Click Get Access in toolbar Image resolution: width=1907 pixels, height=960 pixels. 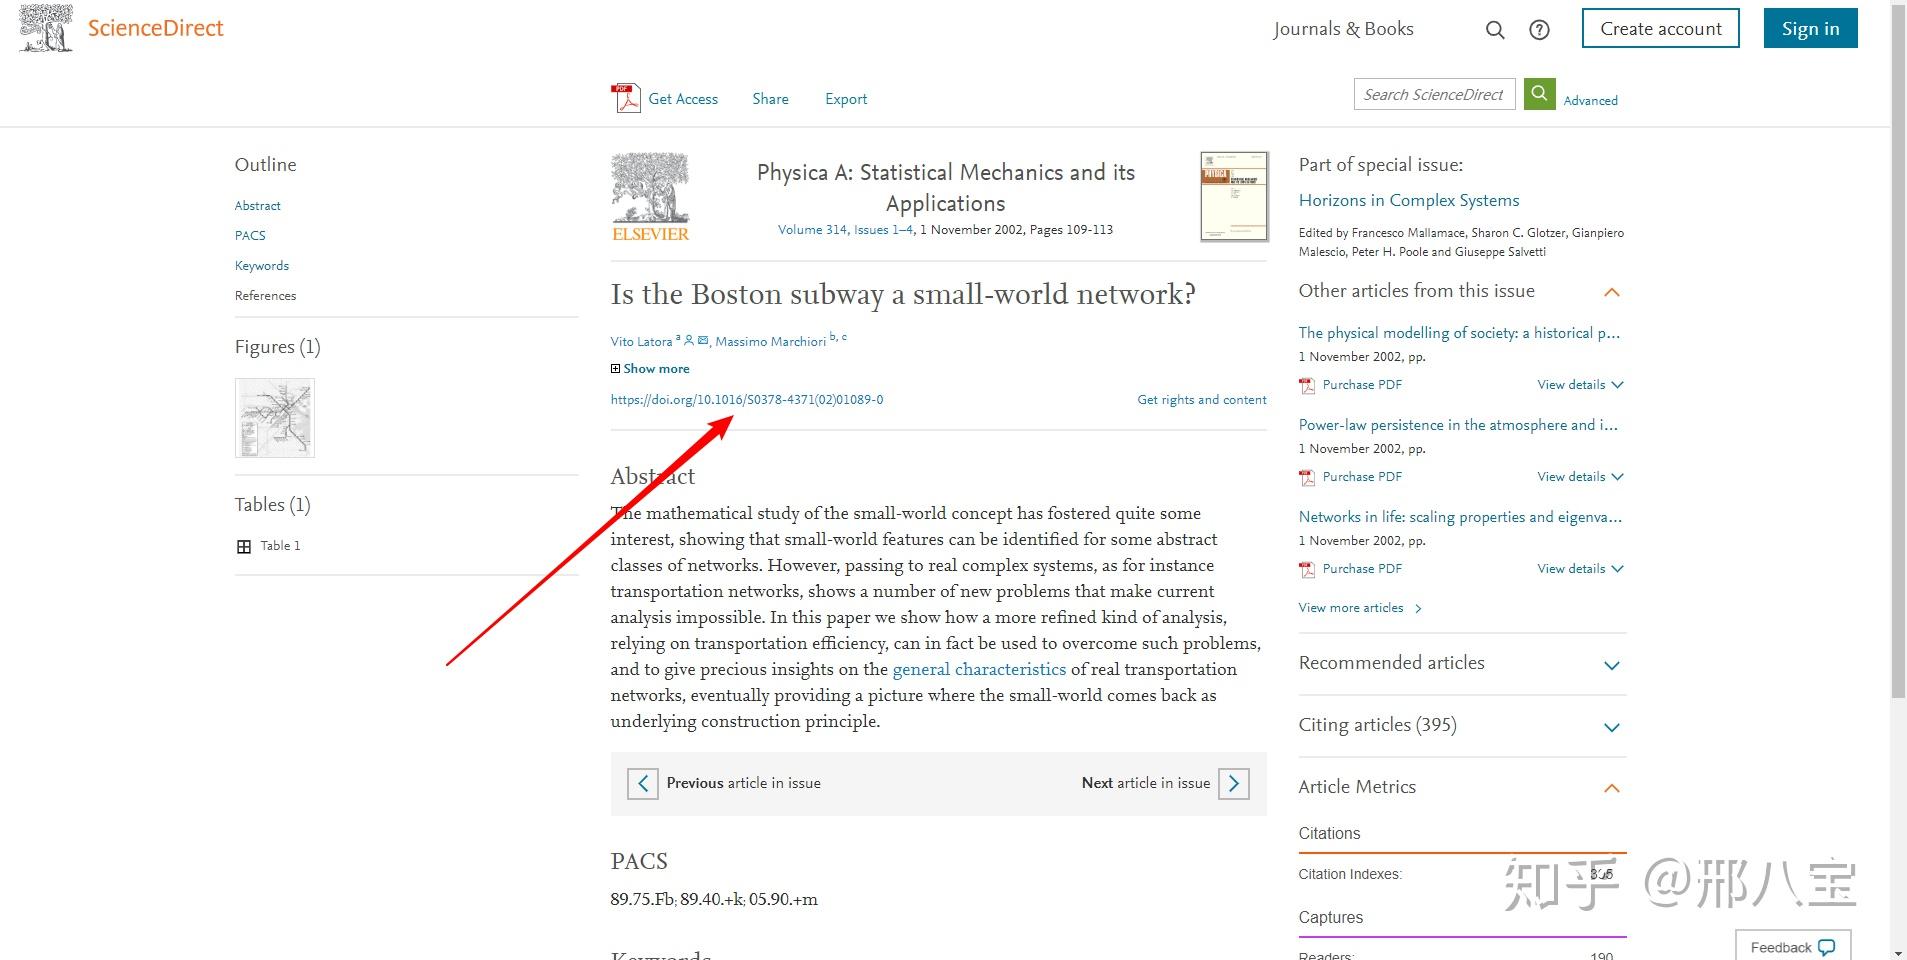[x=683, y=99]
